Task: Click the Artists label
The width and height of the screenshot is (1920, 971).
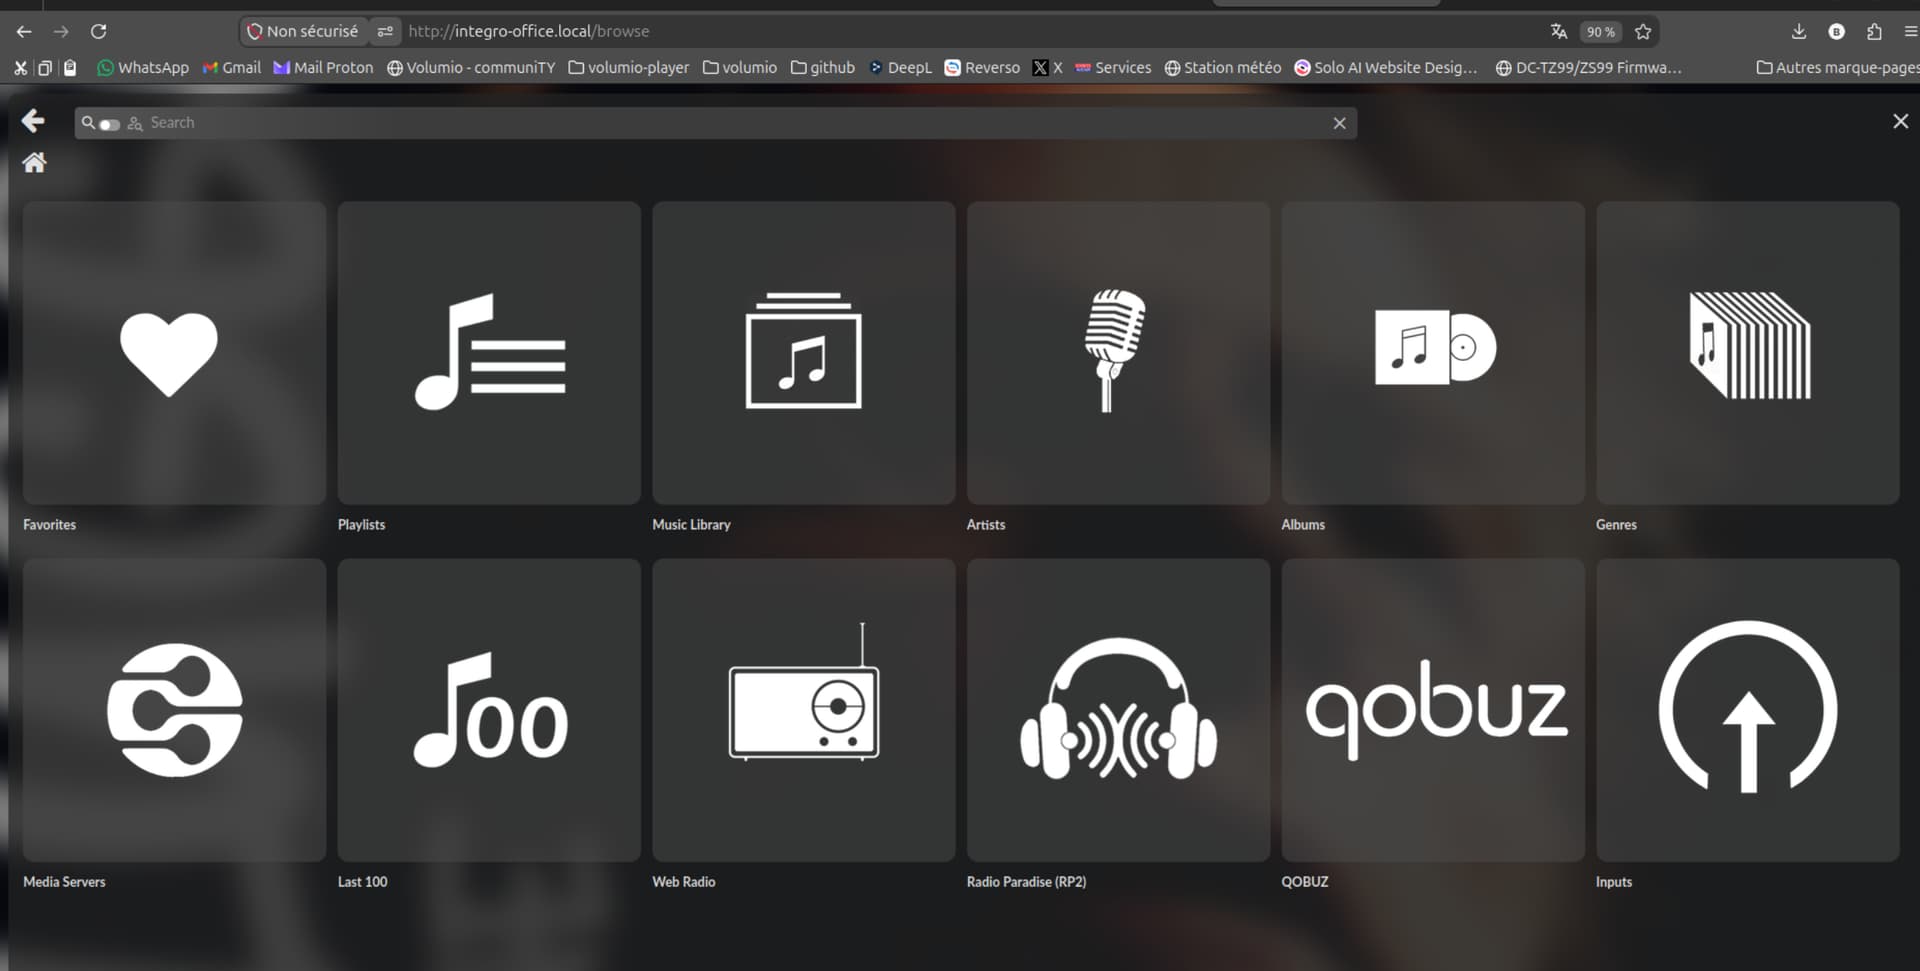Action: (986, 525)
